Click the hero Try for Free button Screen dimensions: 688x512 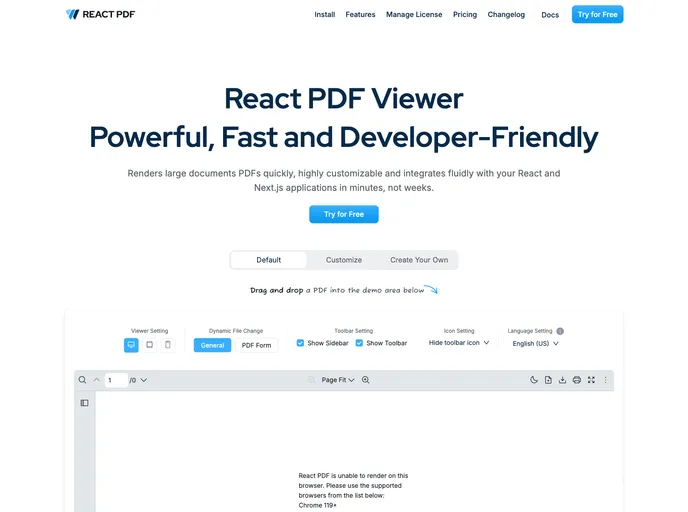(344, 214)
